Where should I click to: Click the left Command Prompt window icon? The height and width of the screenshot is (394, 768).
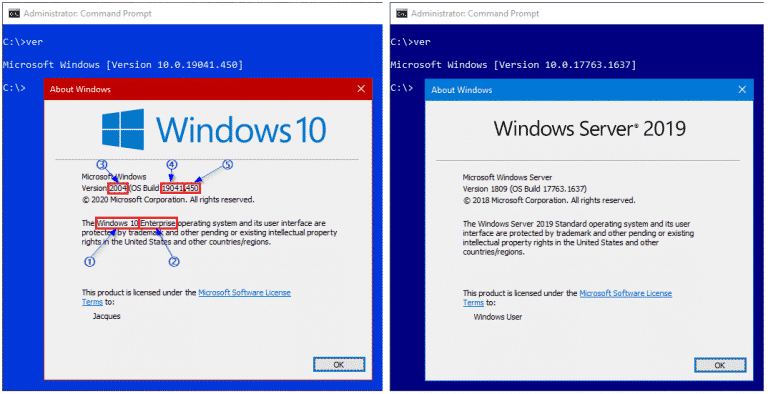(14, 14)
